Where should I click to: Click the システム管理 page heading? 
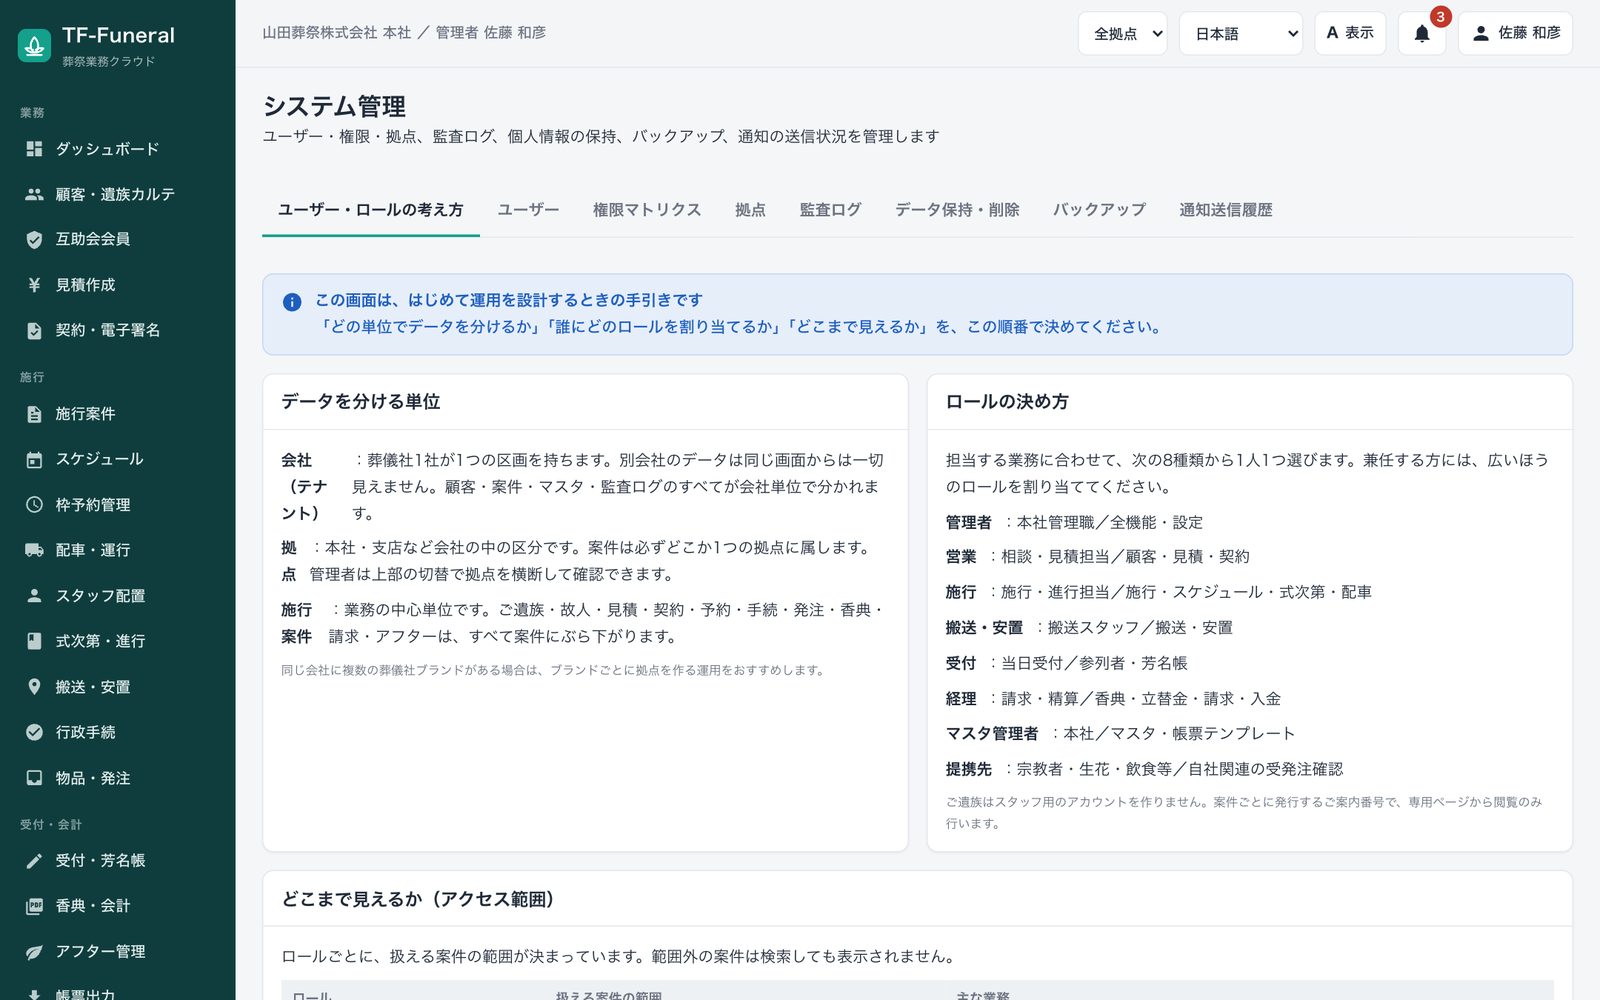pos(334,106)
